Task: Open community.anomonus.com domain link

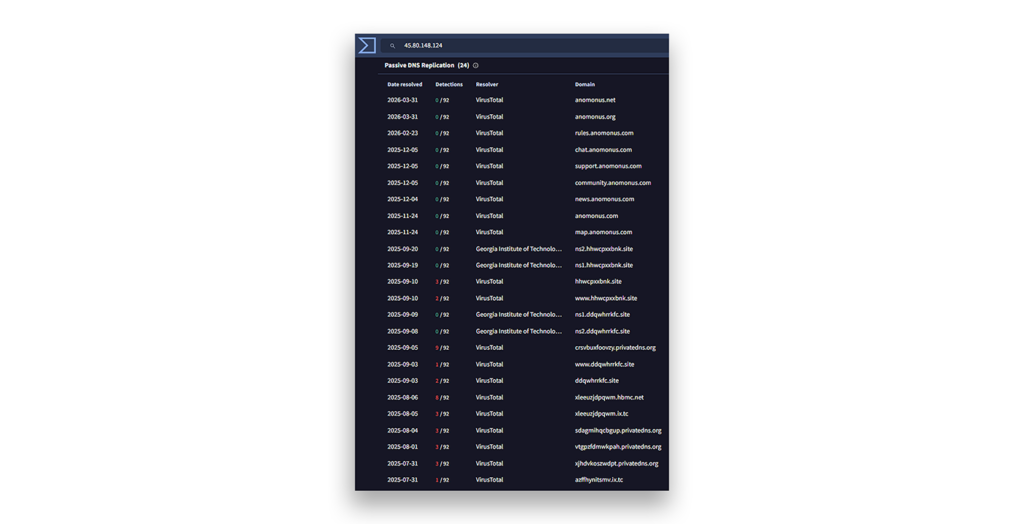Action: (x=613, y=183)
